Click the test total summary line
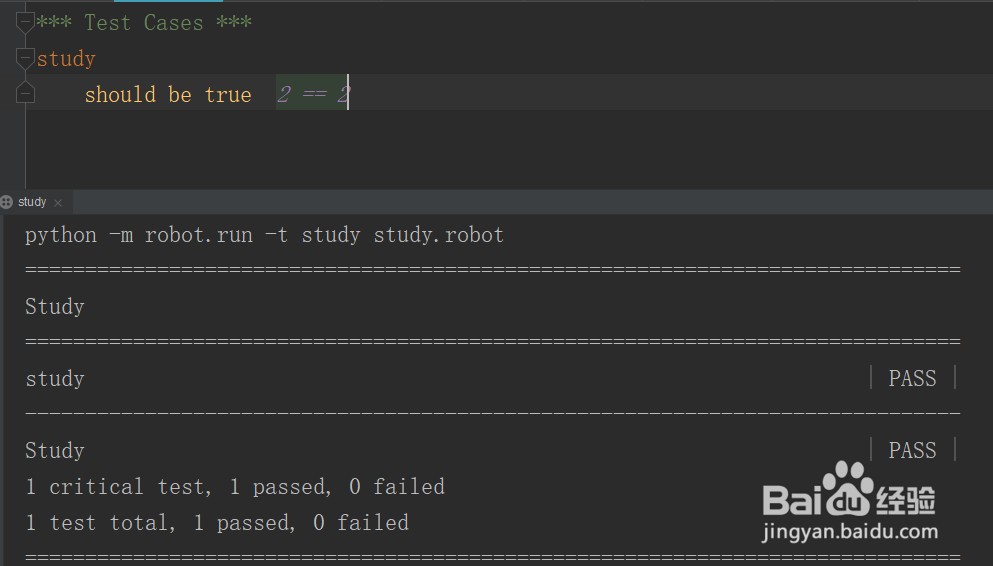The width and height of the screenshot is (993, 566). pos(217,523)
